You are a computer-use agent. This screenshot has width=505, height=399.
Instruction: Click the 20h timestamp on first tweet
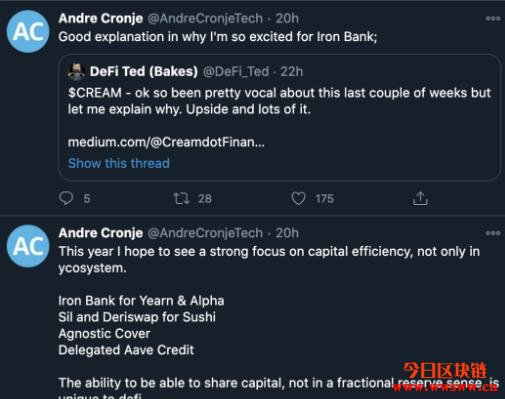tap(287, 18)
